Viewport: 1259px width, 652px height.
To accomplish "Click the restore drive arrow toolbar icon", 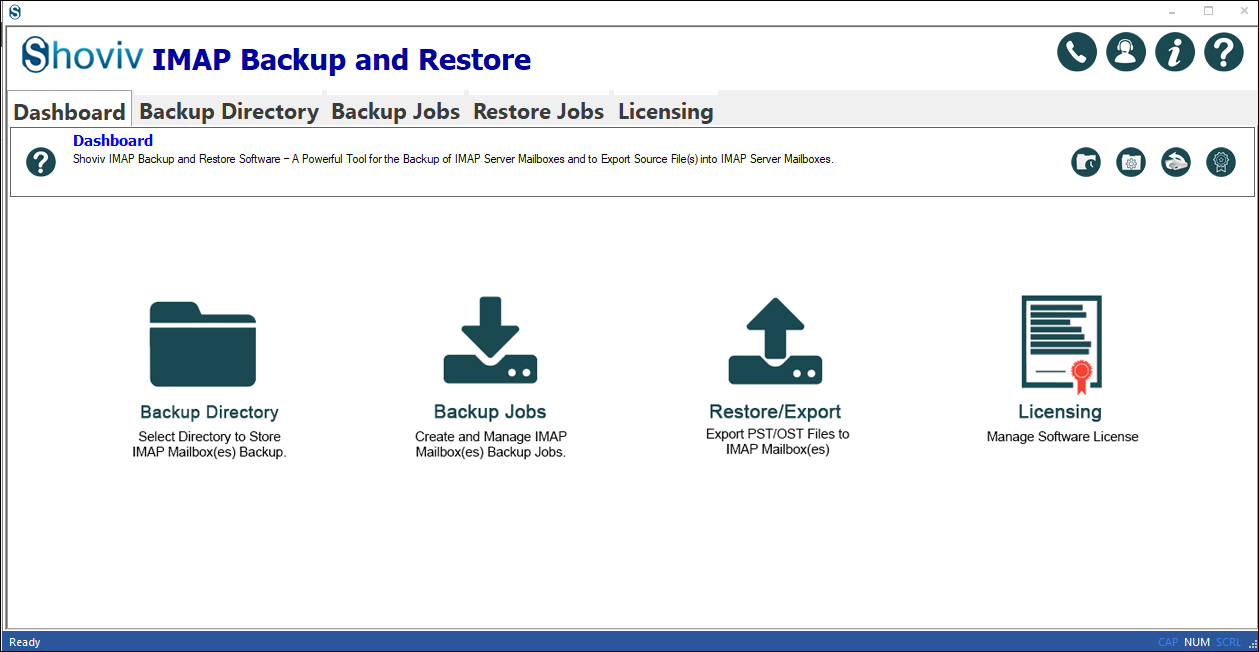I will pos(1176,162).
